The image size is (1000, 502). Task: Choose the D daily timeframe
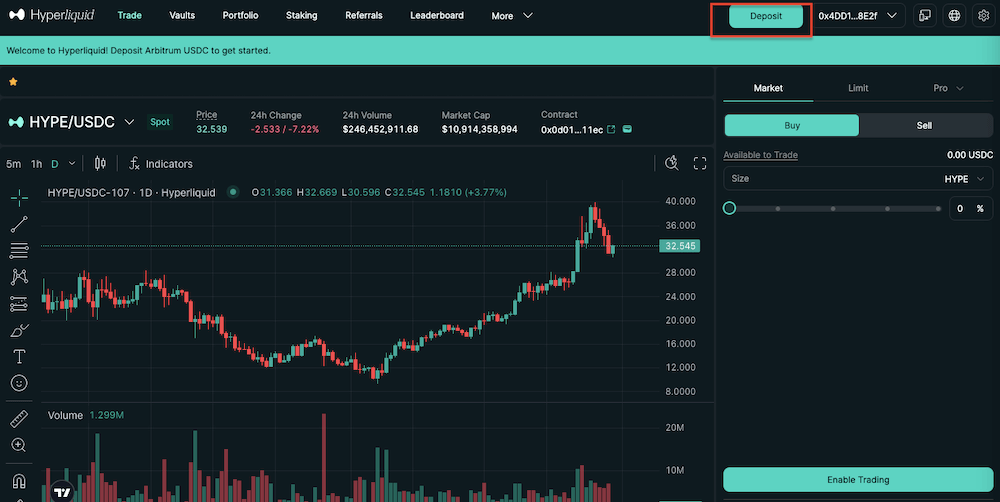coord(55,164)
